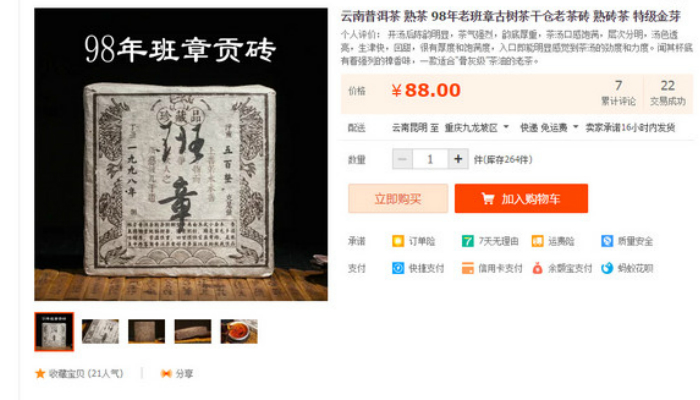Decrease quantity with the minus button
The height and width of the screenshot is (400, 700).
[402, 159]
